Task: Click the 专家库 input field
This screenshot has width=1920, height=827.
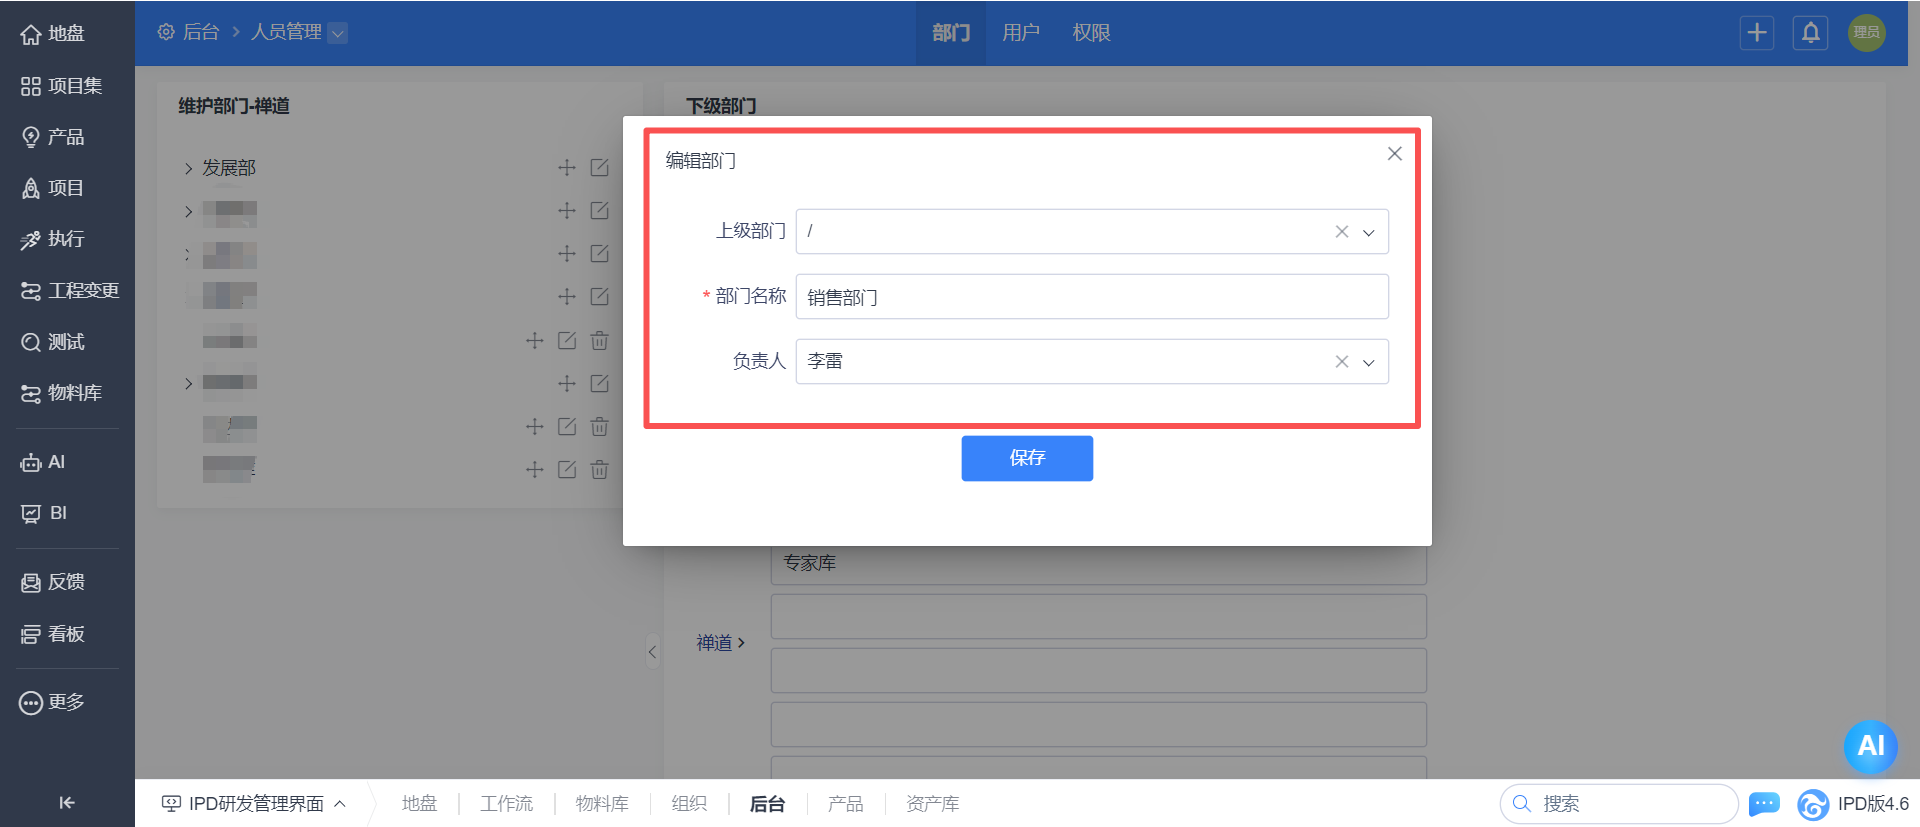Action: pos(1098,564)
